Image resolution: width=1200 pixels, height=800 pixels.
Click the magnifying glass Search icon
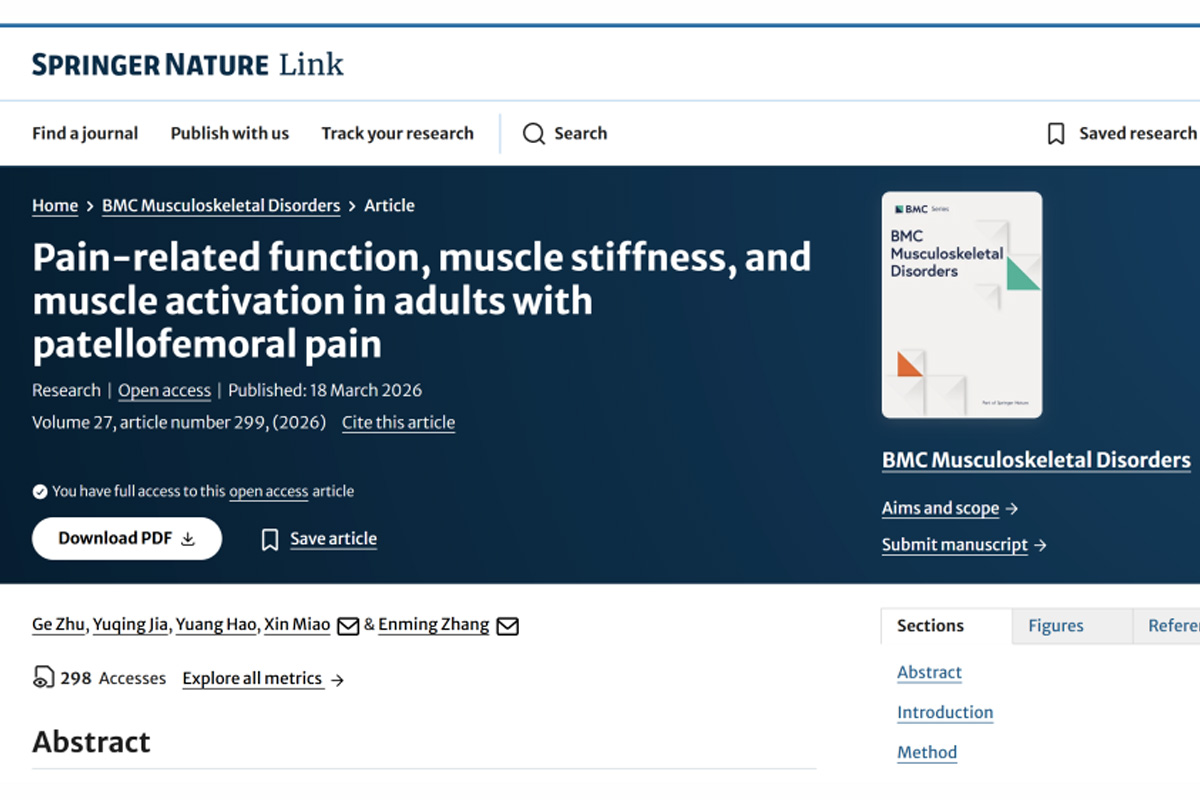point(534,134)
